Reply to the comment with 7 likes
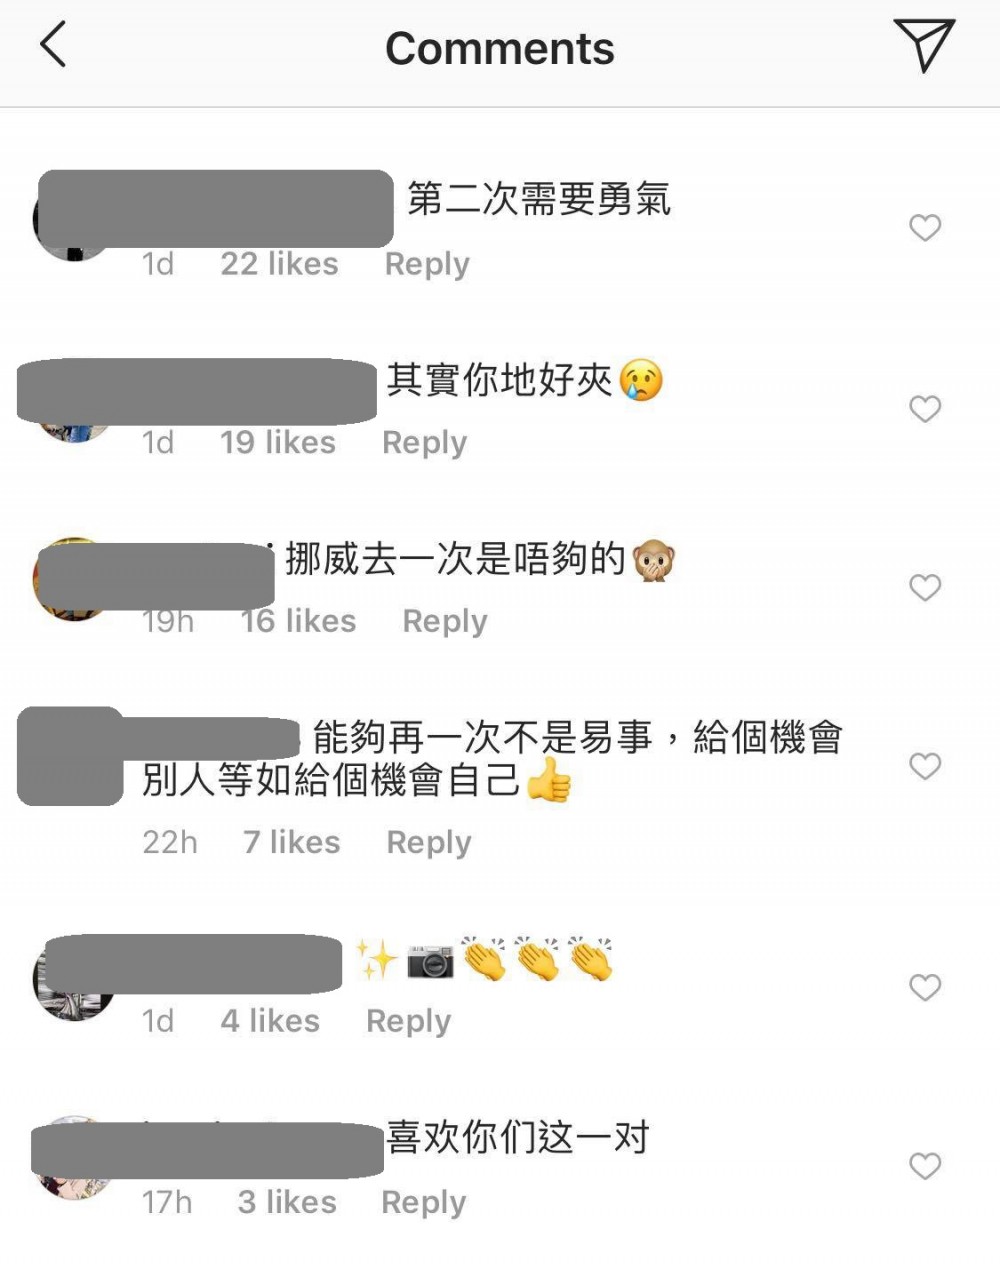 [x=429, y=843]
